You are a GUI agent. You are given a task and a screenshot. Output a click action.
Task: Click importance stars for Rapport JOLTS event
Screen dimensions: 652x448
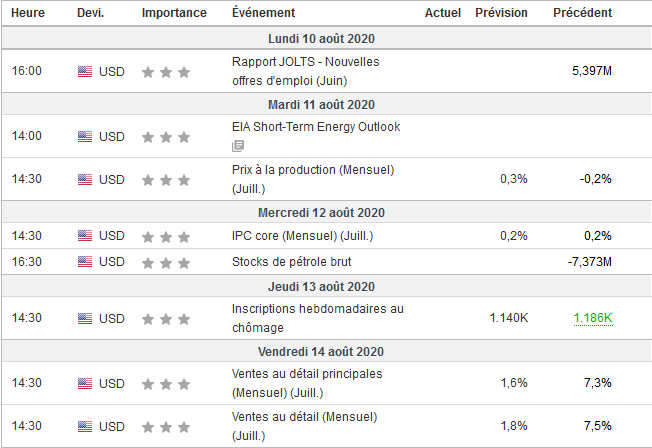tap(165, 72)
